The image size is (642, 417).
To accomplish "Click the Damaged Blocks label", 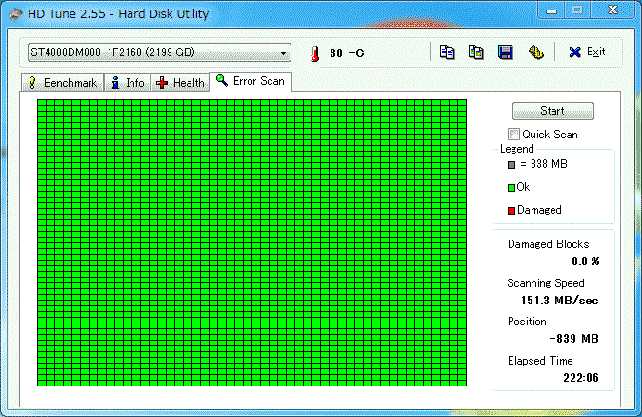I will (x=548, y=244).
